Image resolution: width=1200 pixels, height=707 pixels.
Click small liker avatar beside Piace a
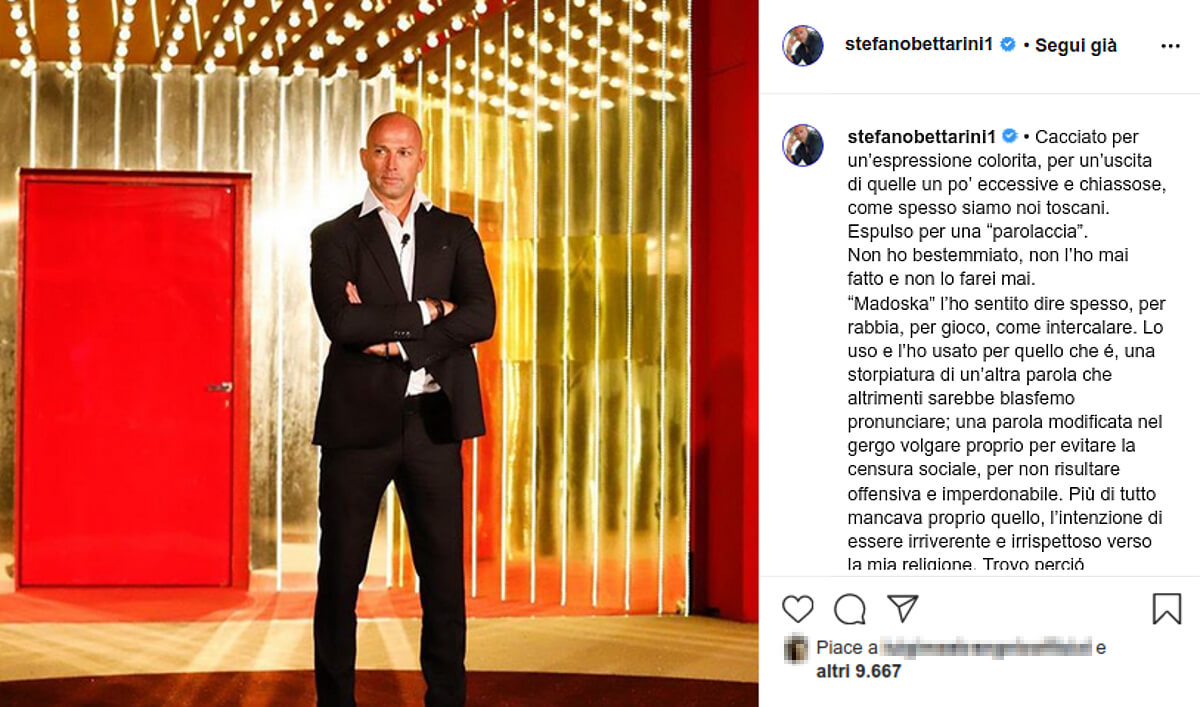point(796,648)
